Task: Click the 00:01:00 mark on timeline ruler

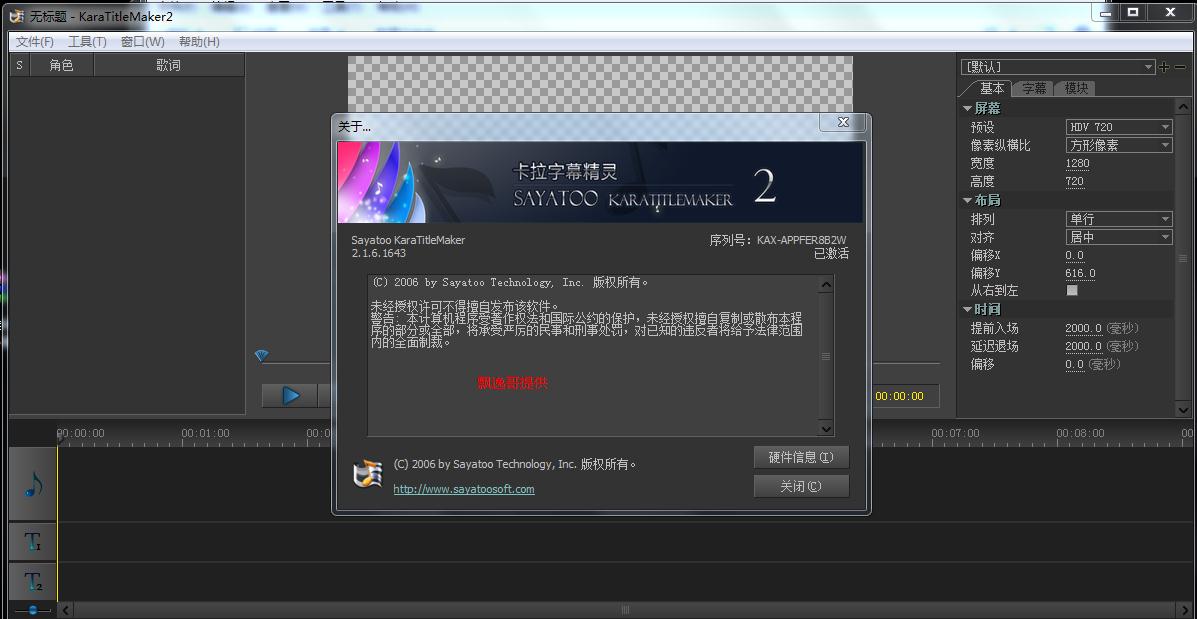Action: [205, 433]
